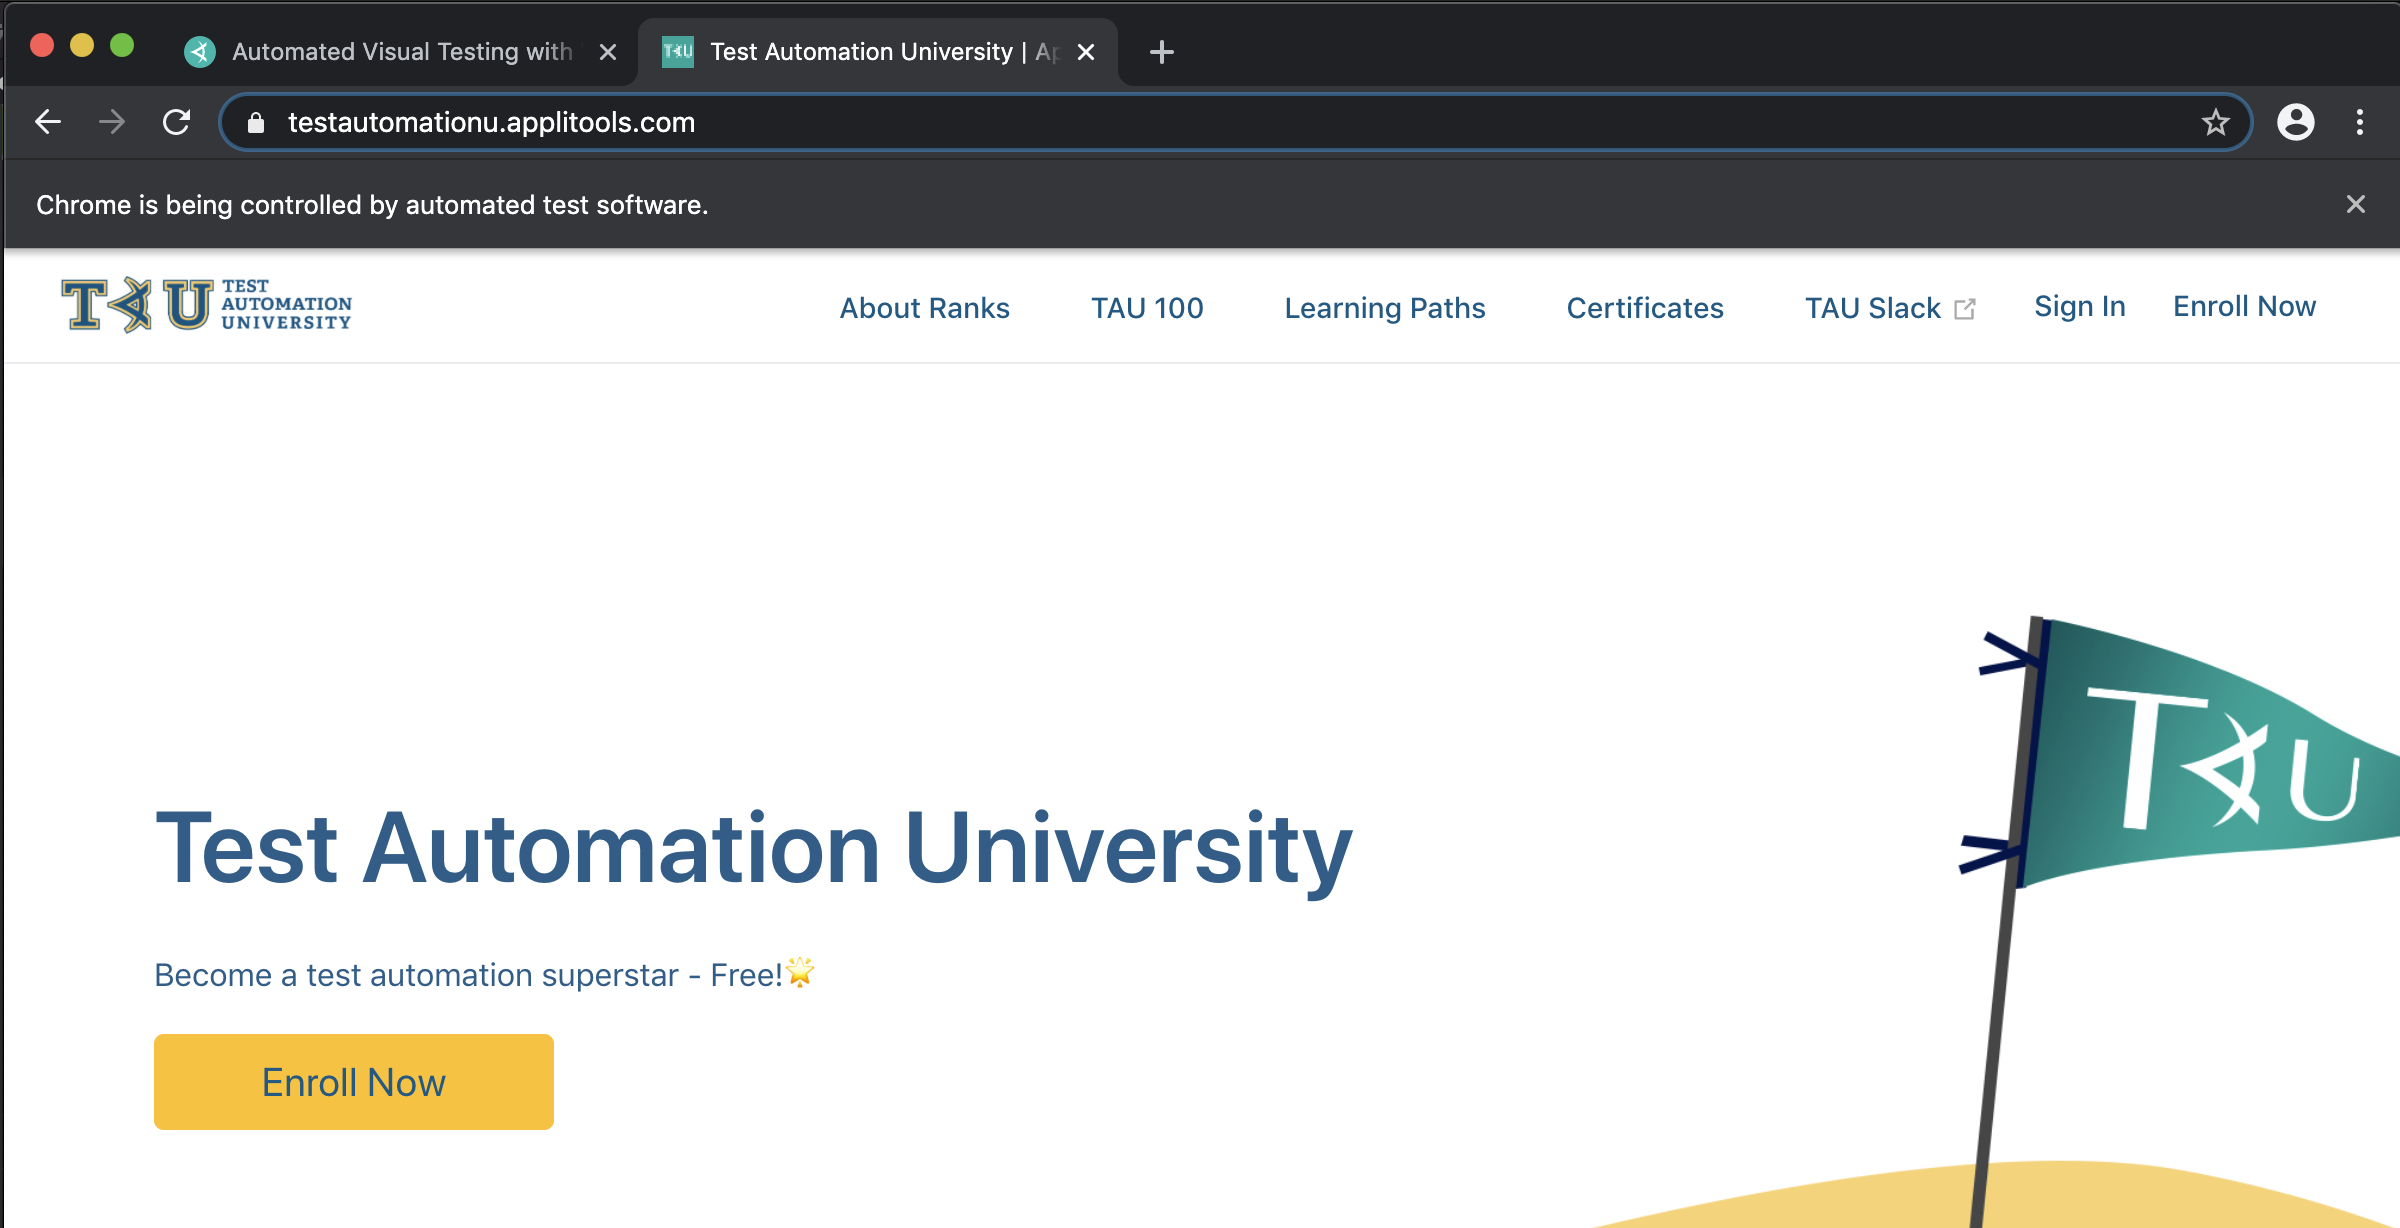Click the browser back arrow
This screenshot has height=1228, width=2400.
pyautogui.click(x=48, y=122)
